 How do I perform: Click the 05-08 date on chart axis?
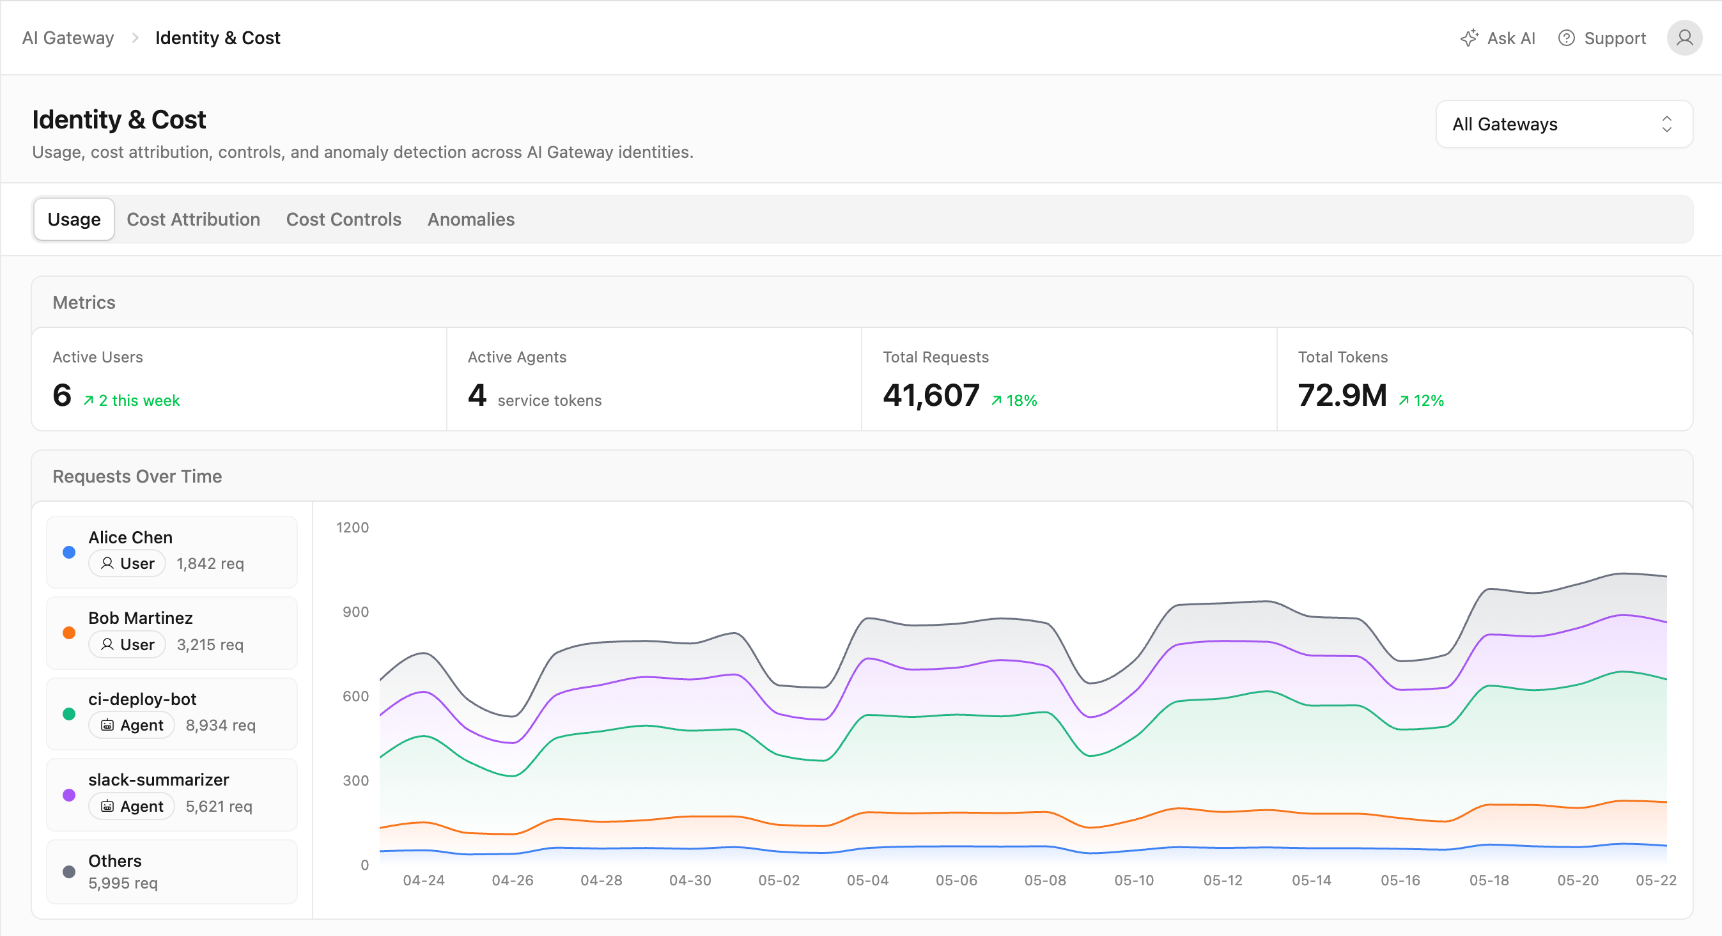(x=1045, y=881)
